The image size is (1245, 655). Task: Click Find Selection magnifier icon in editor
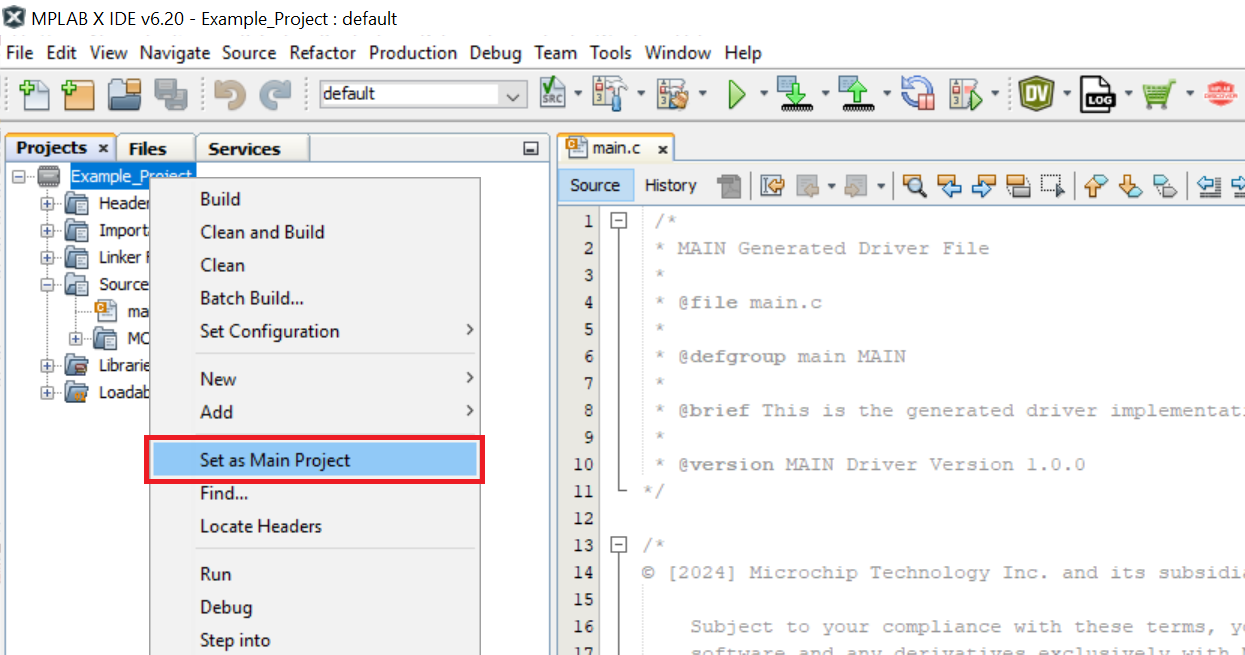tap(914, 185)
